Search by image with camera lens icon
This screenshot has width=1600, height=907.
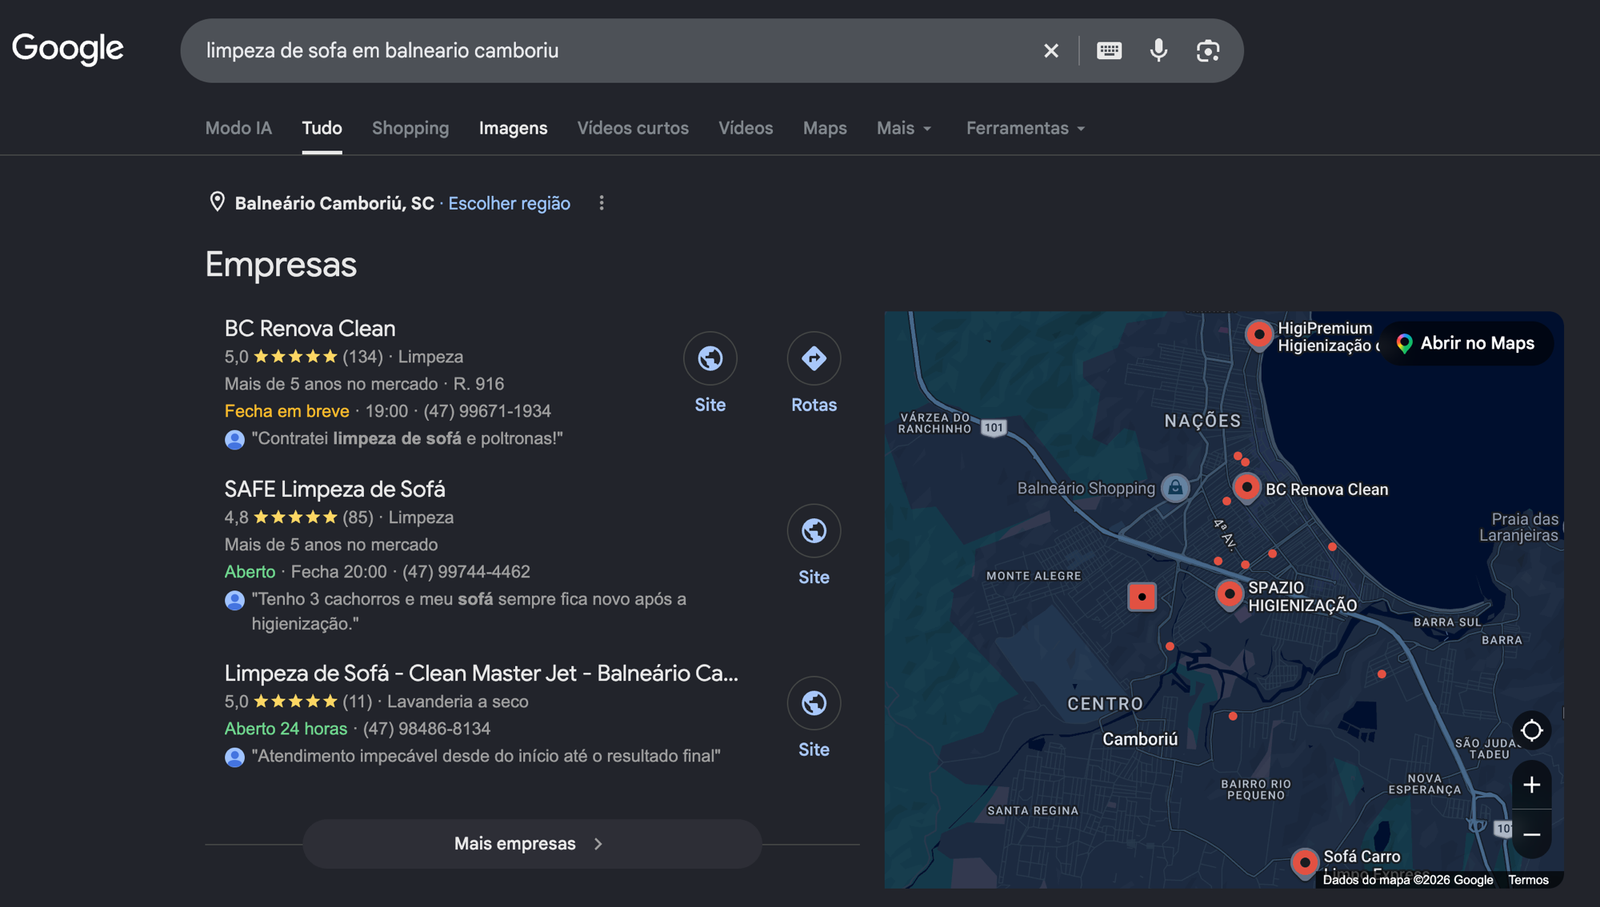[1208, 51]
